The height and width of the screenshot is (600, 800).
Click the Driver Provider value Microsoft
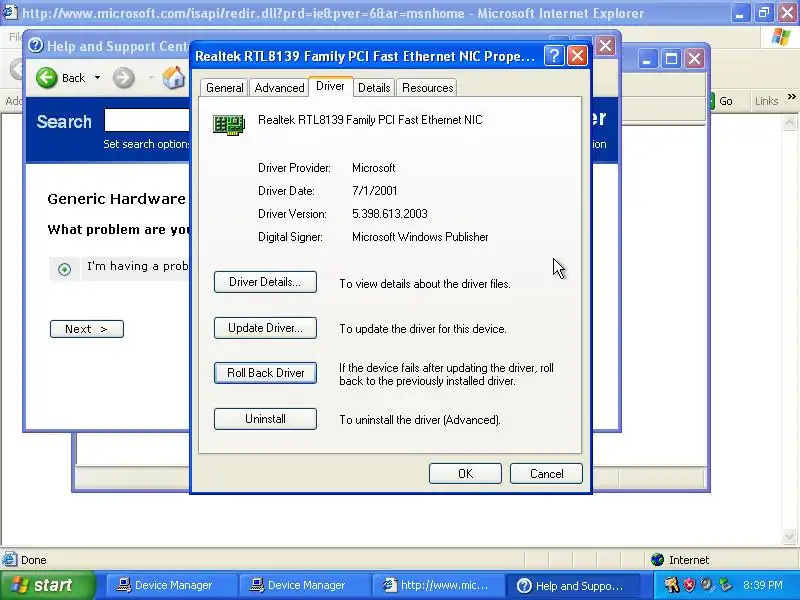click(x=373, y=168)
